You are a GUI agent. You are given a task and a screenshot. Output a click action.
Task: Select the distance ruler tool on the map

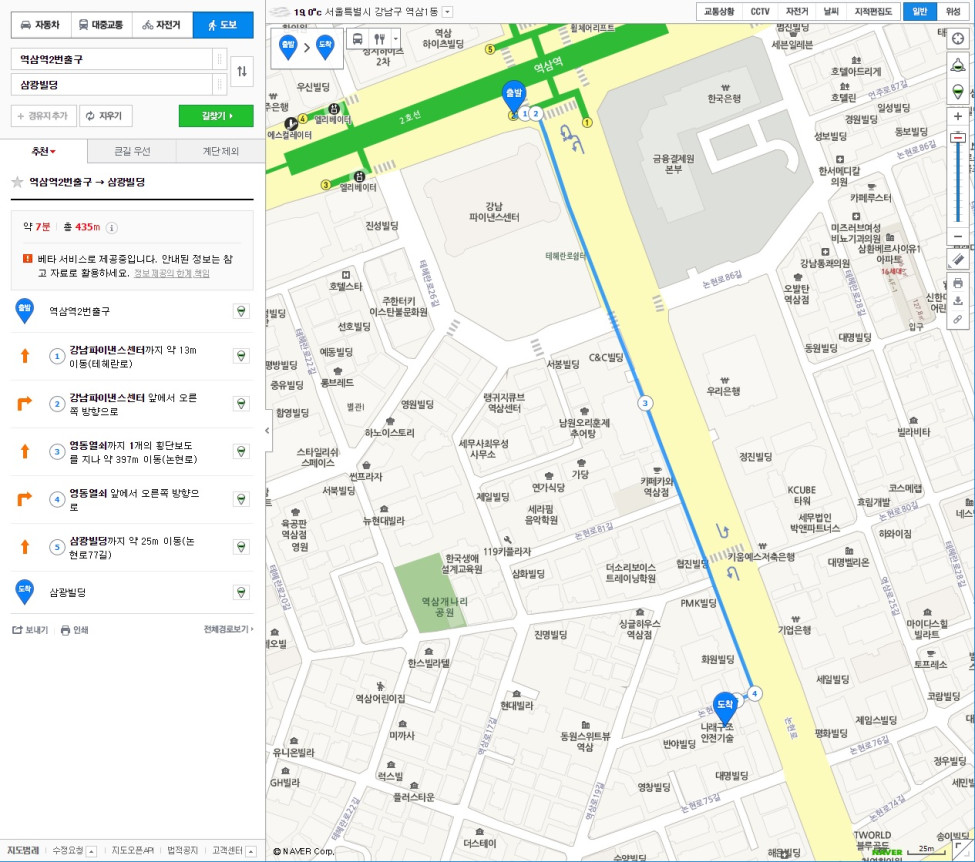coord(957,259)
